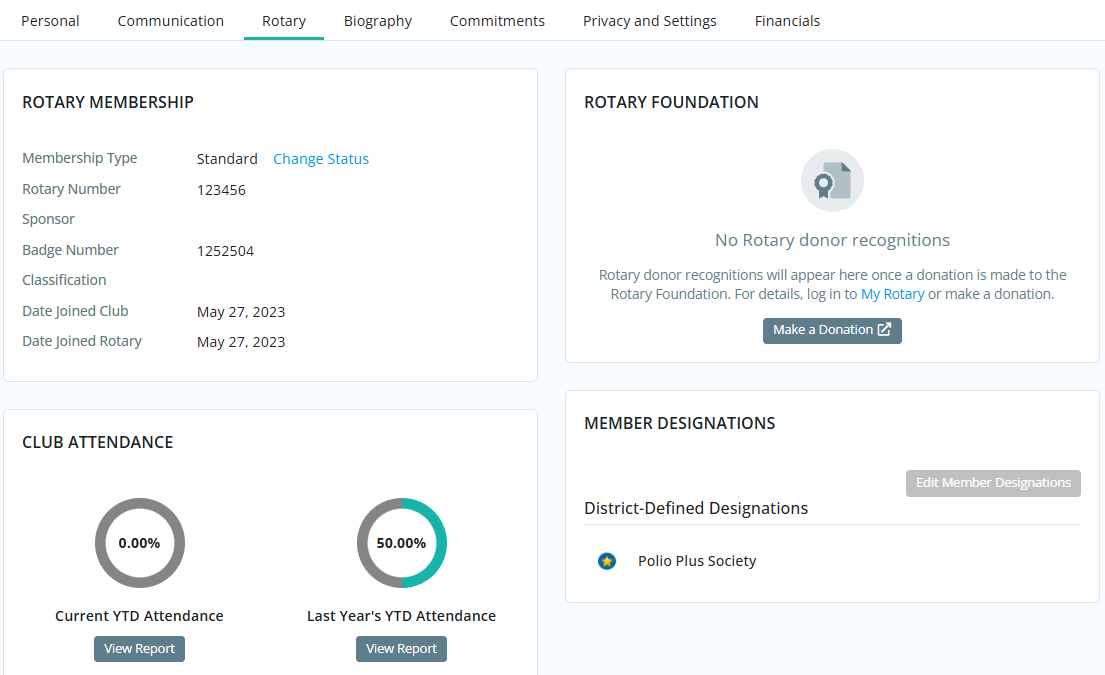Select the Rotary tab
The image size is (1105, 675).
(284, 21)
